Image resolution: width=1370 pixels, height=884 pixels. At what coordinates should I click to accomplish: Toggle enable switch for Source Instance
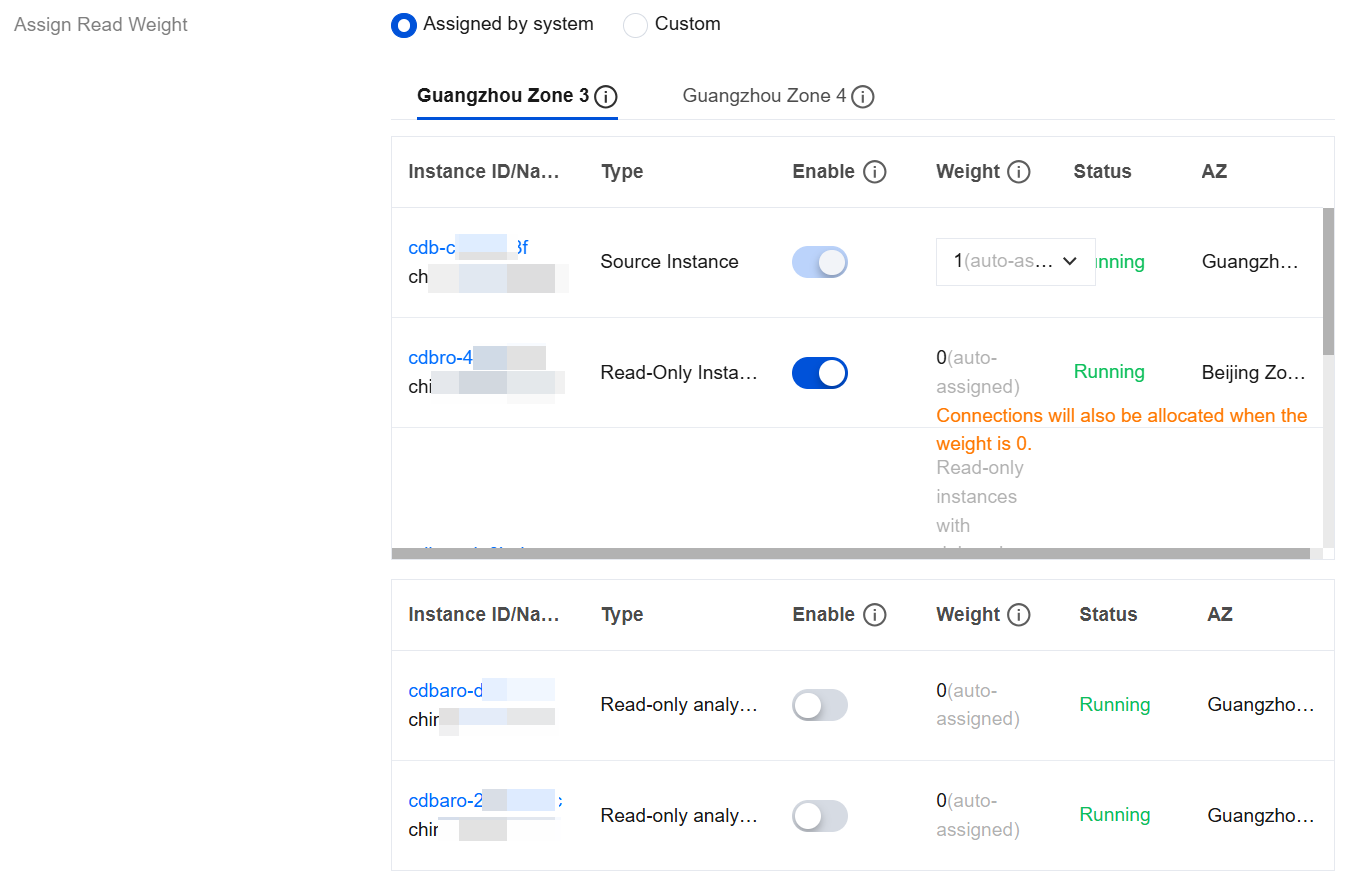819,262
